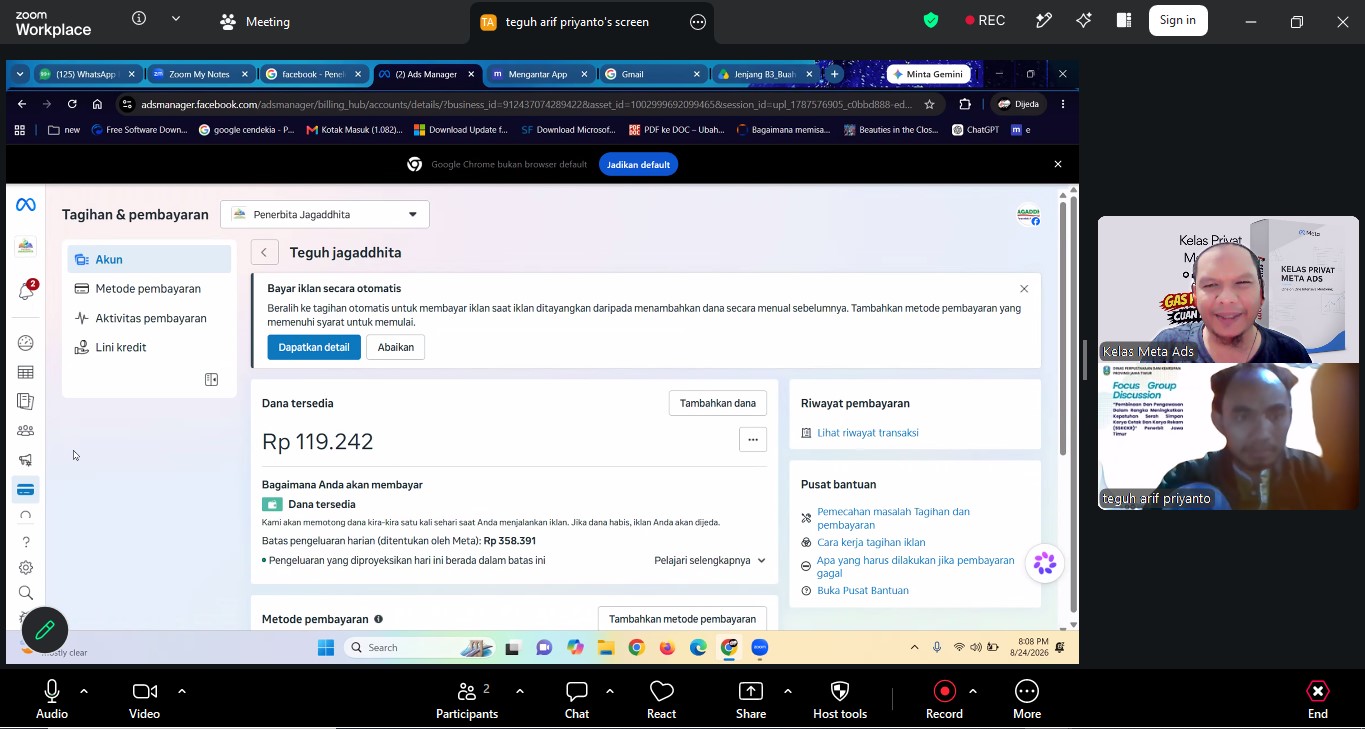
Task: Open Zoom encryption shield icon
Action: pyautogui.click(x=931, y=20)
